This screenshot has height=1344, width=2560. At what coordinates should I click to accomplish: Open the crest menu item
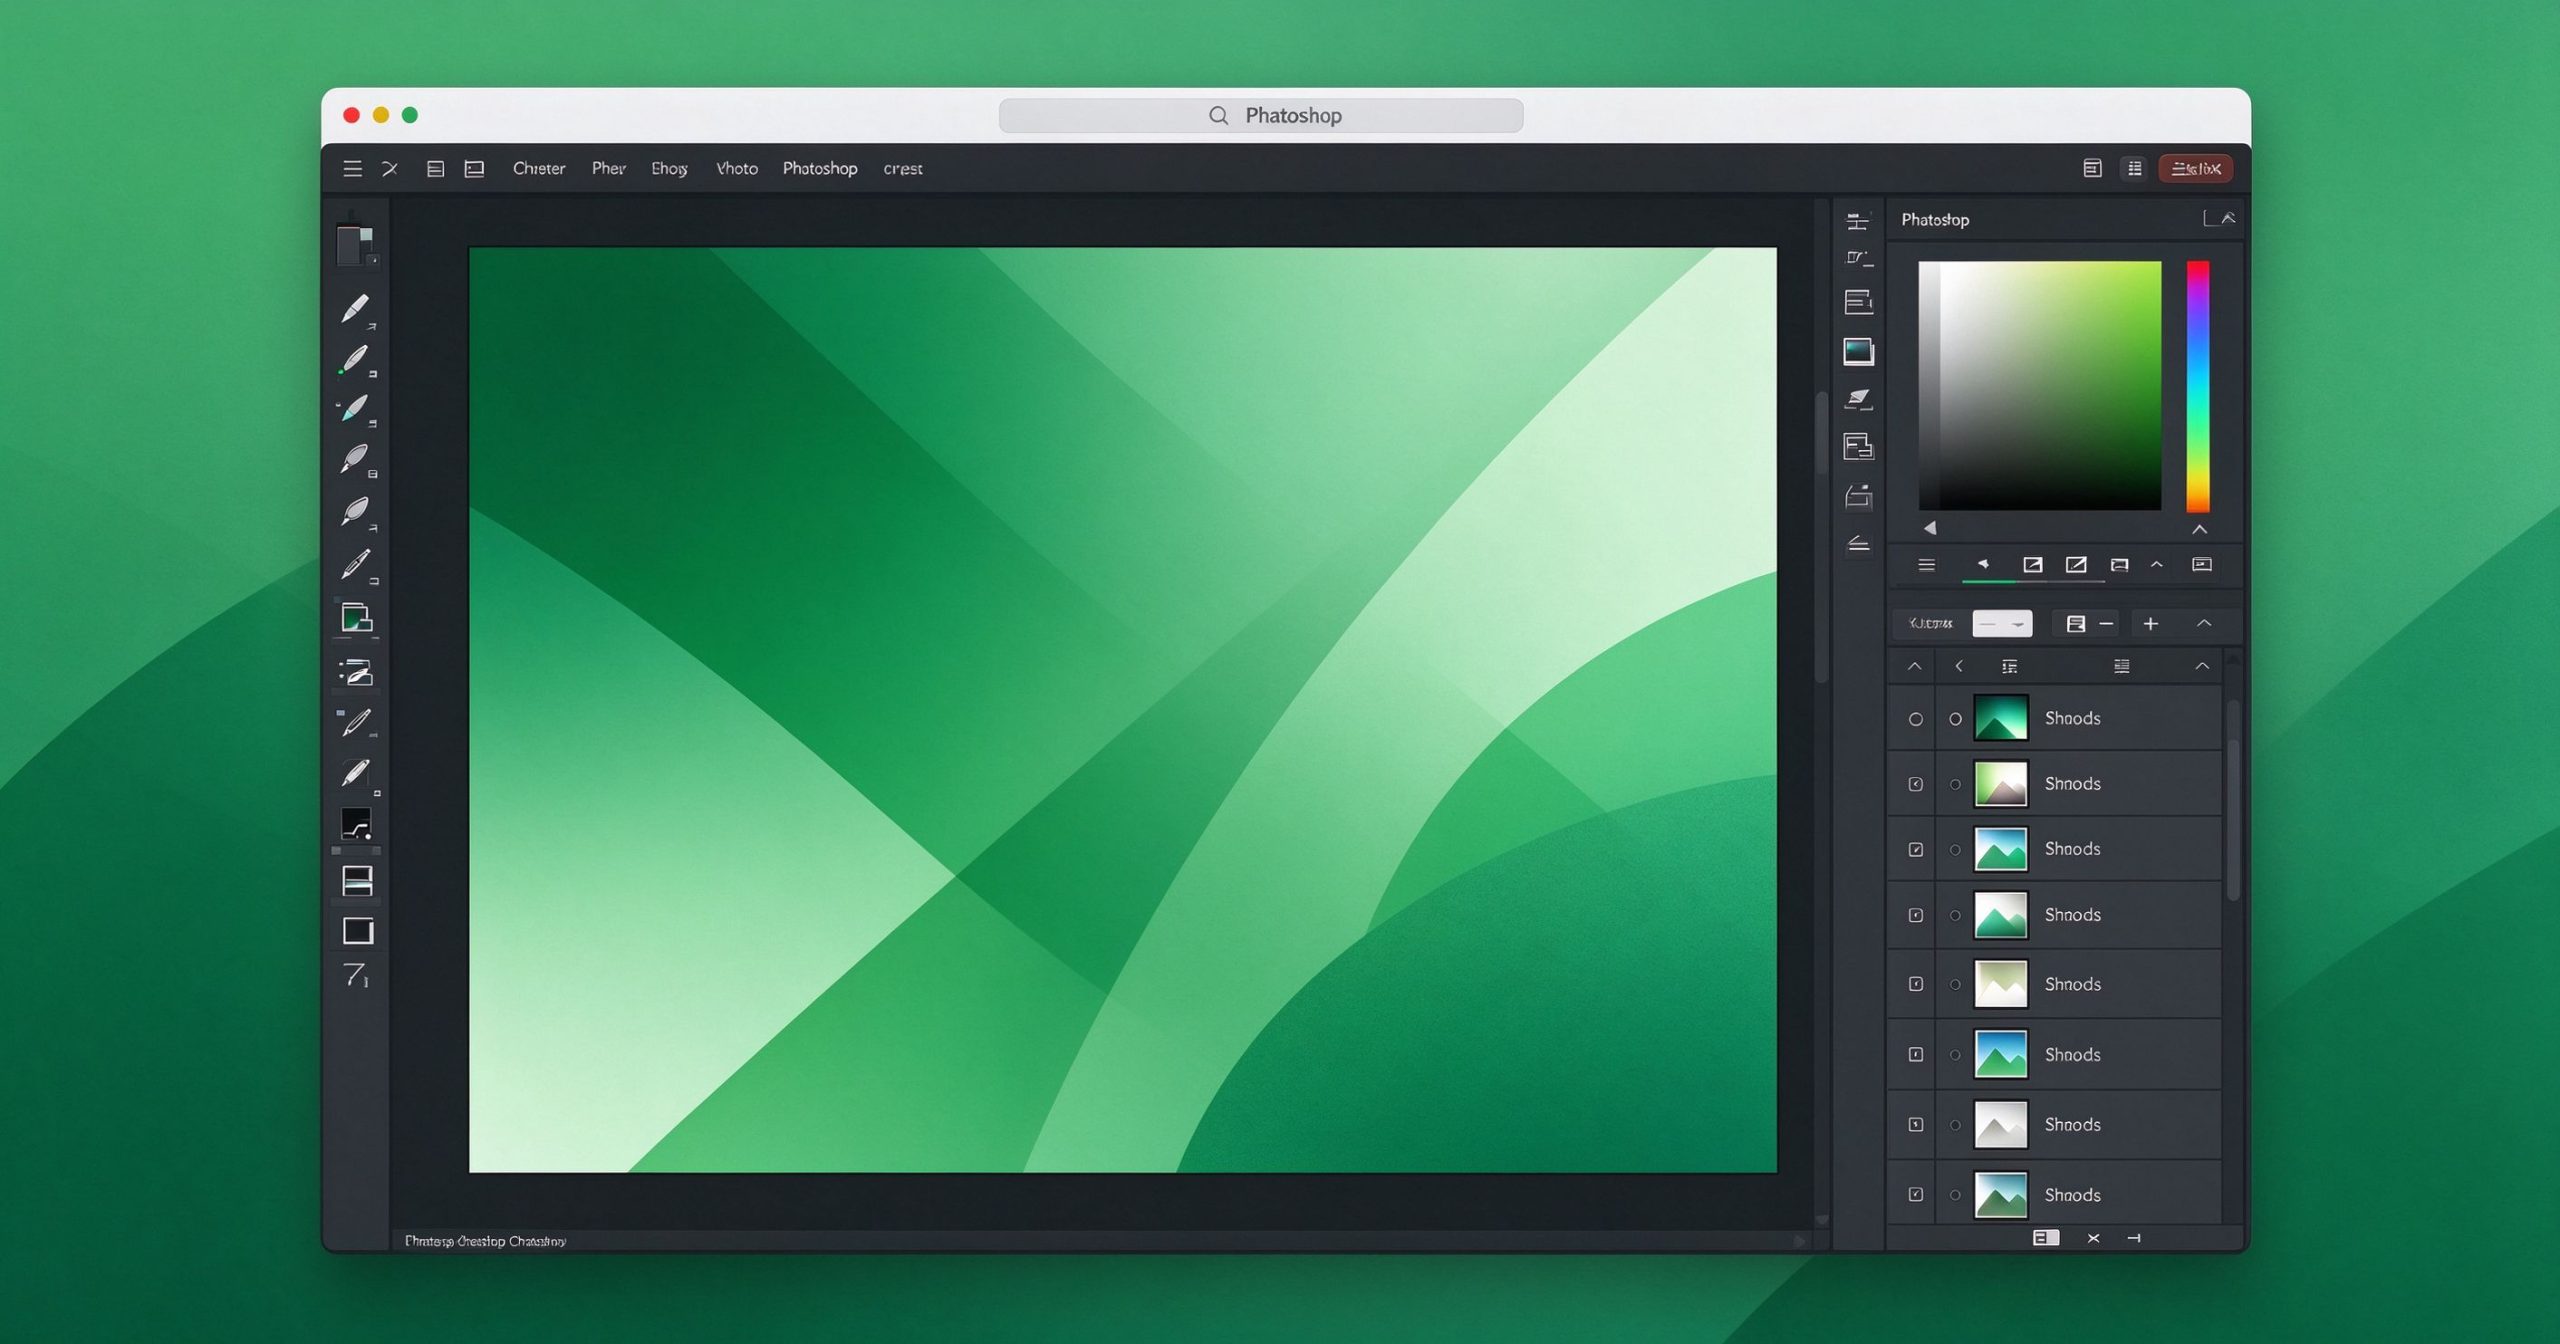tap(902, 169)
